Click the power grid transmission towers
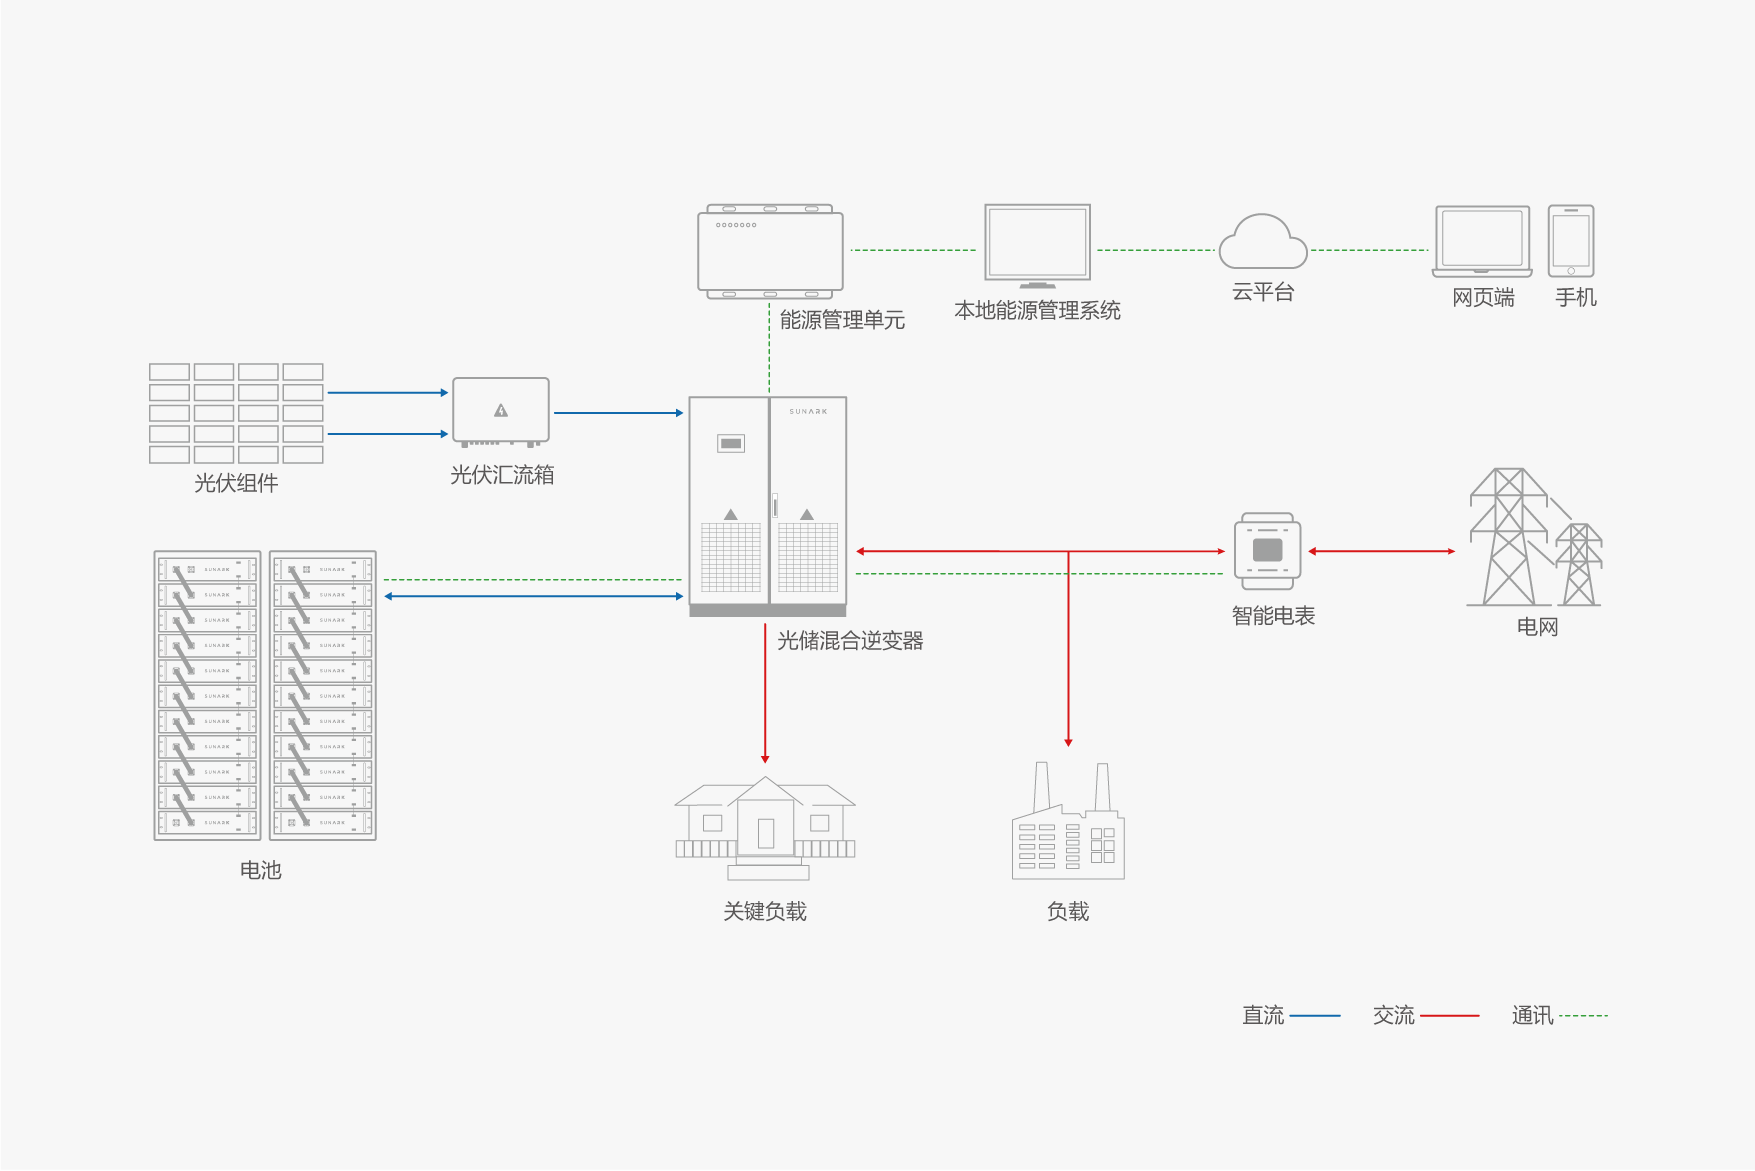 pos(1533,539)
